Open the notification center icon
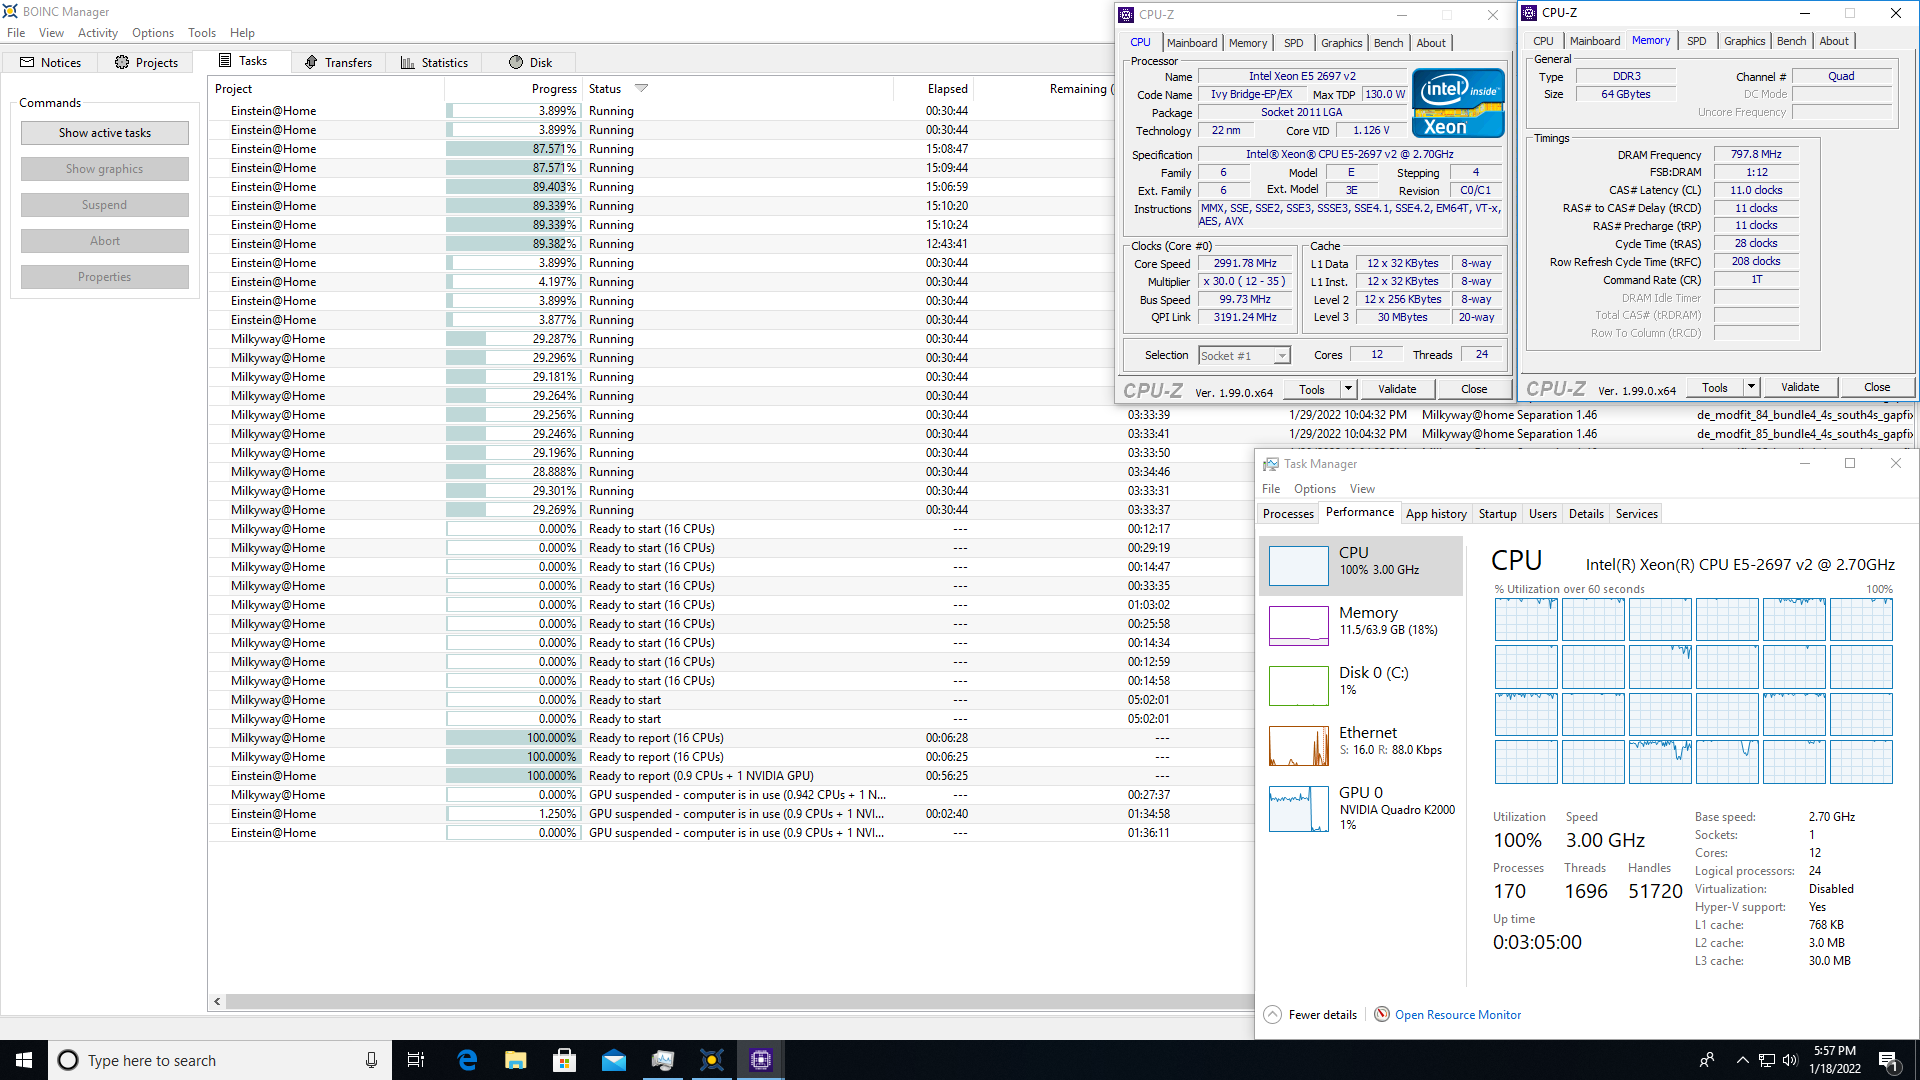This screenshot has width=1920, height=1080. 1889,1060
